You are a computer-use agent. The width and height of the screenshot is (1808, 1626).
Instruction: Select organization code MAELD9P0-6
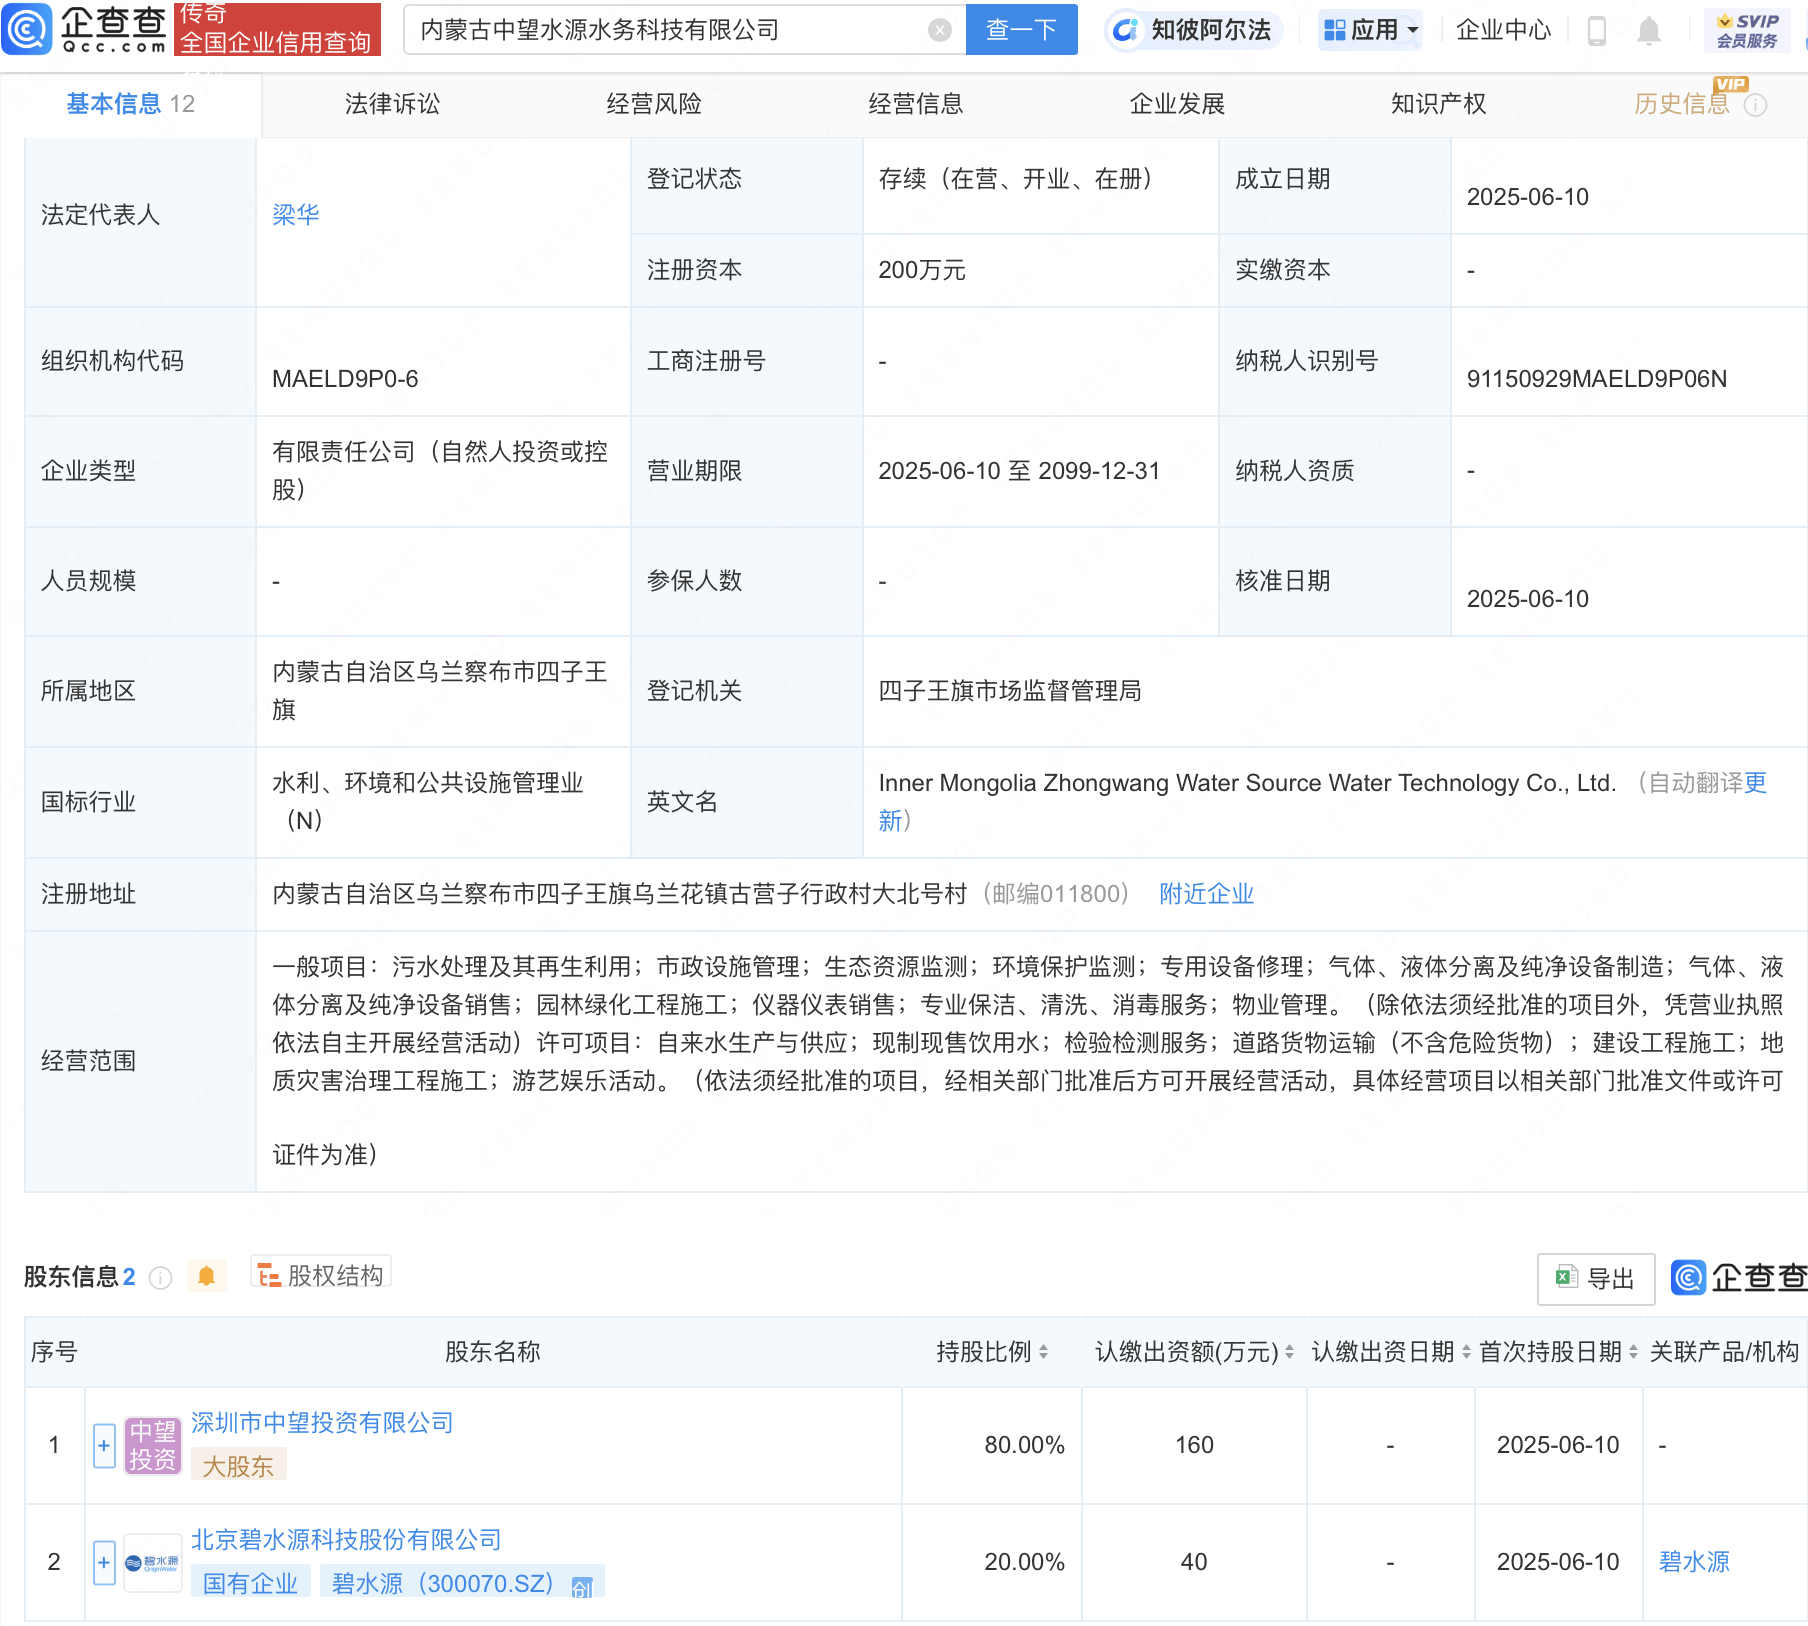pyautogui.click(x=345, y=379)
